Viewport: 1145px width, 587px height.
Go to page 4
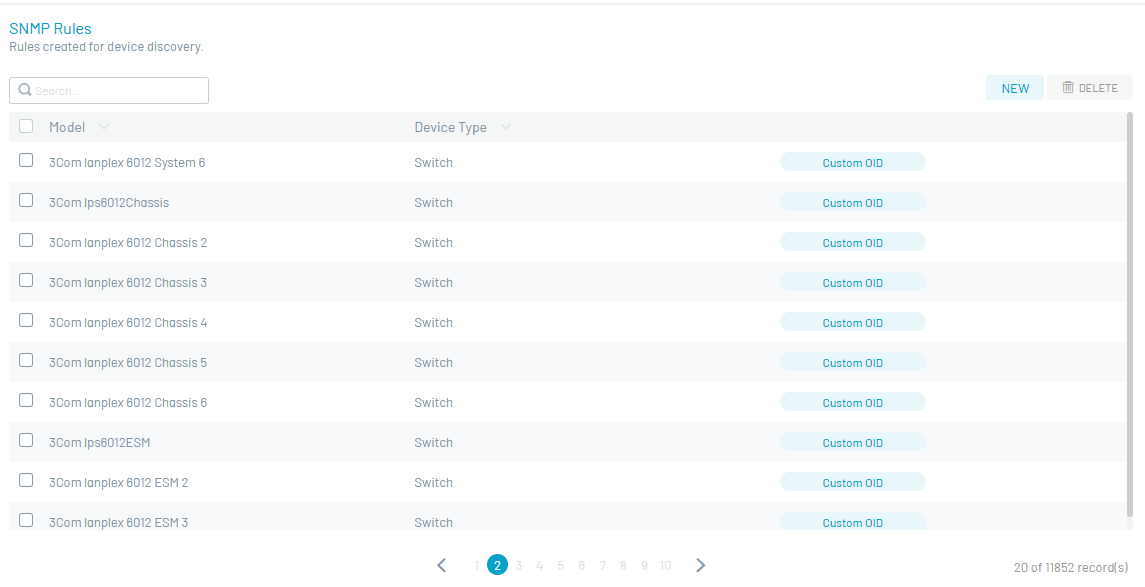(x=540, y=565)
